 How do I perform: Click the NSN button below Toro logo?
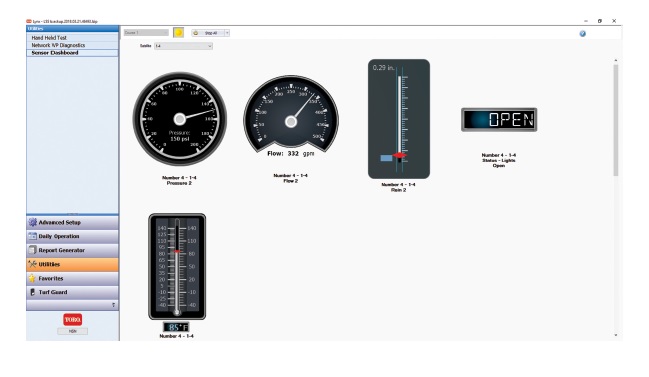(x=72, y=331)
